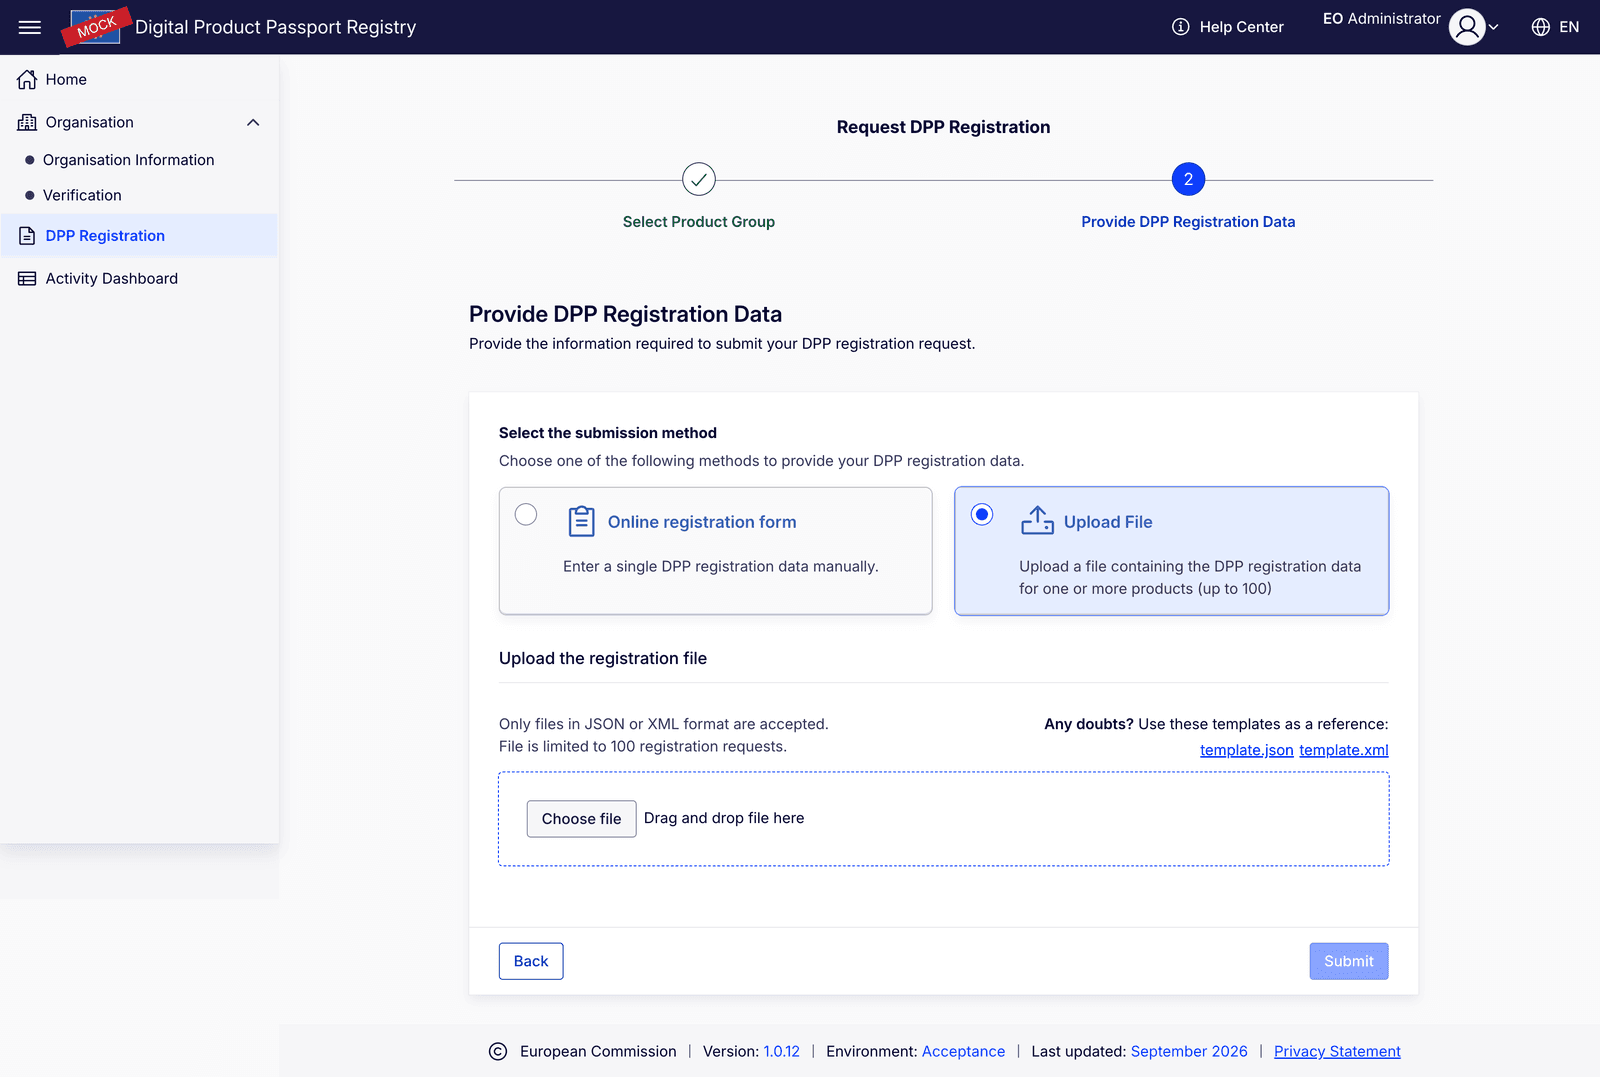Image resolution: width=1600 pixels, height=1077 pixels.
Task: Click the copyright symbol in footer
Action: pos(498,1051)
